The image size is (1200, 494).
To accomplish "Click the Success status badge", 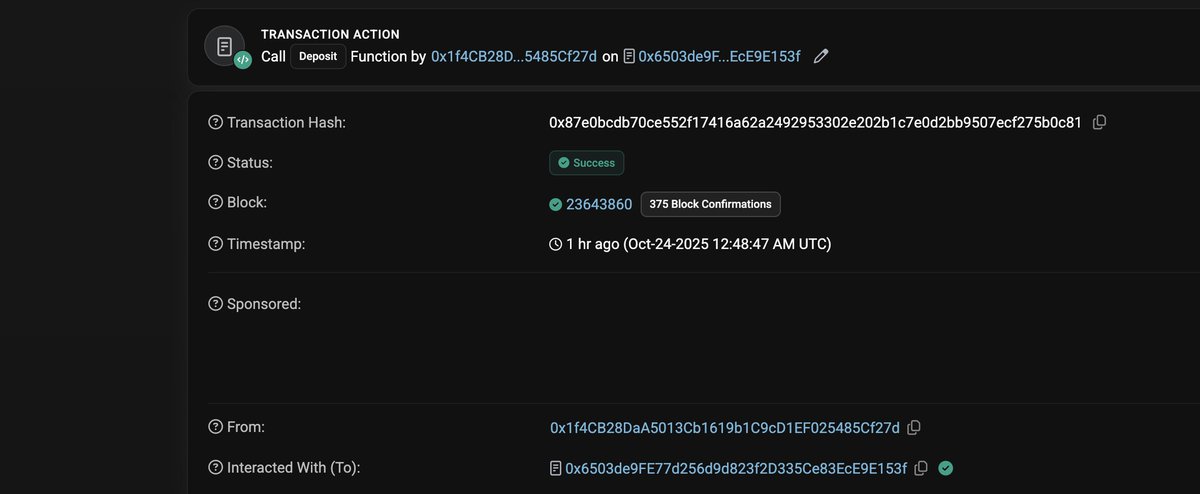I will tap(587, 162).
